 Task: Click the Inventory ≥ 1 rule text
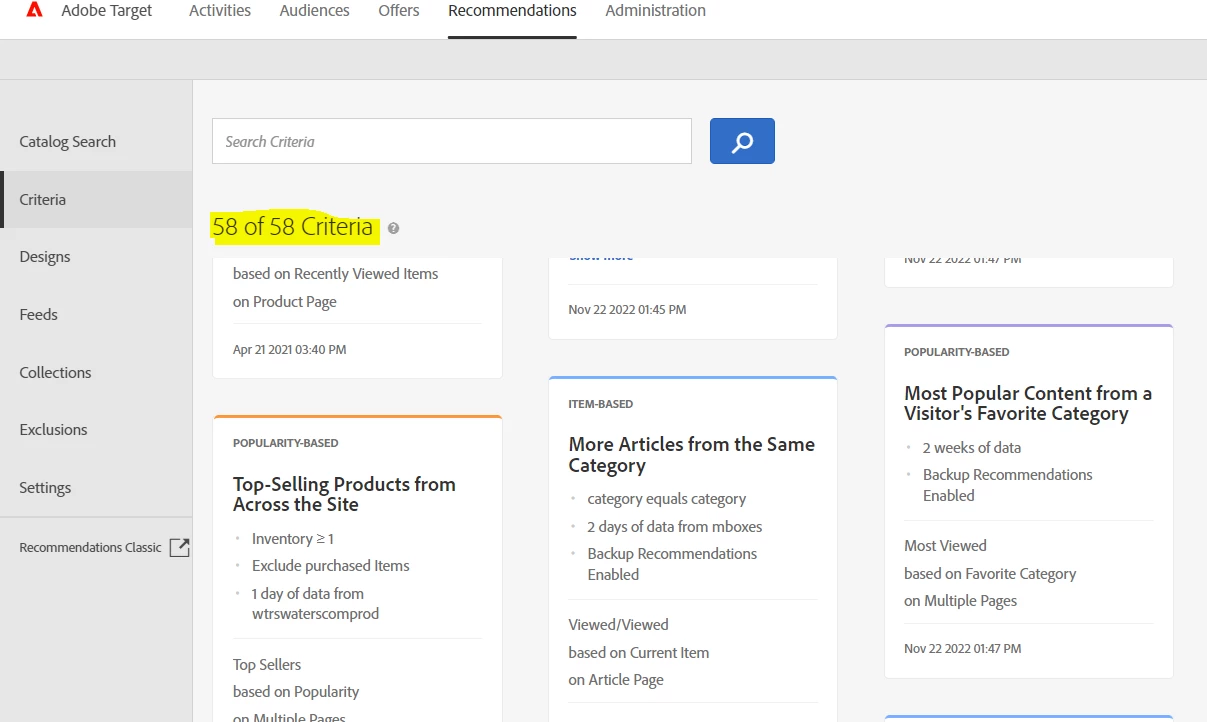point(293,539)
